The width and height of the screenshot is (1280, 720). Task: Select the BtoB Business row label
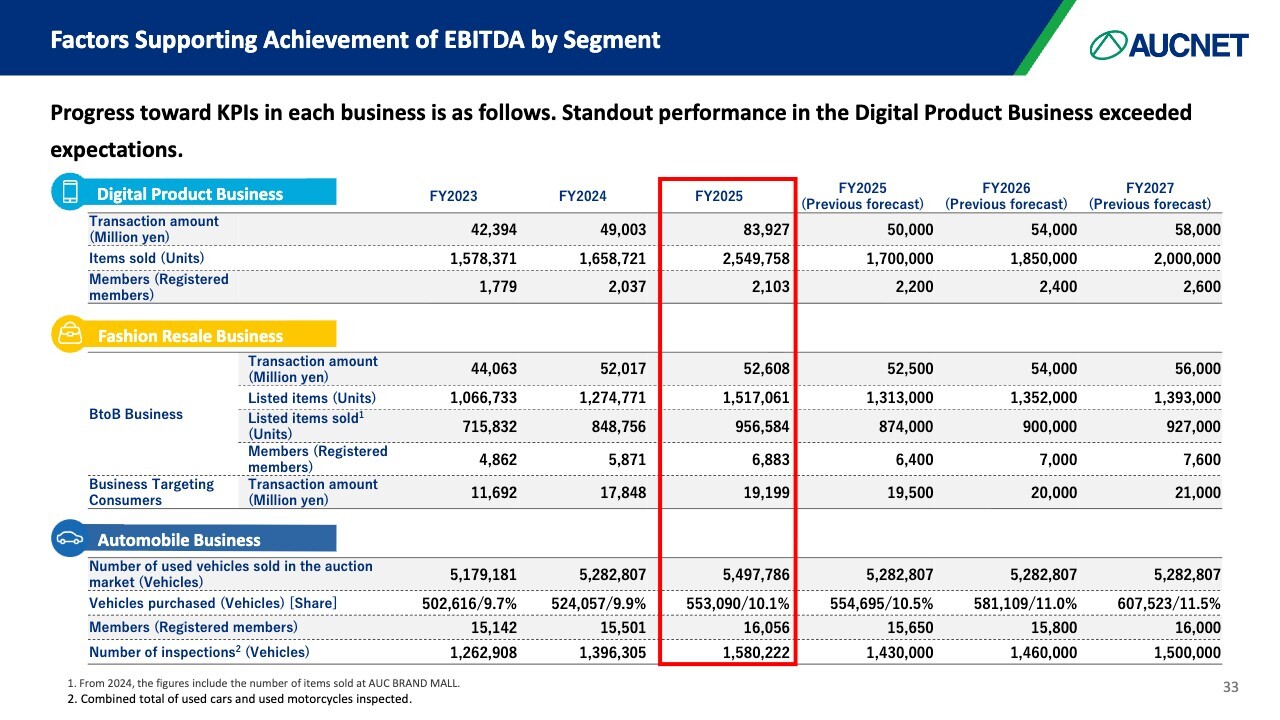(136, 414)
